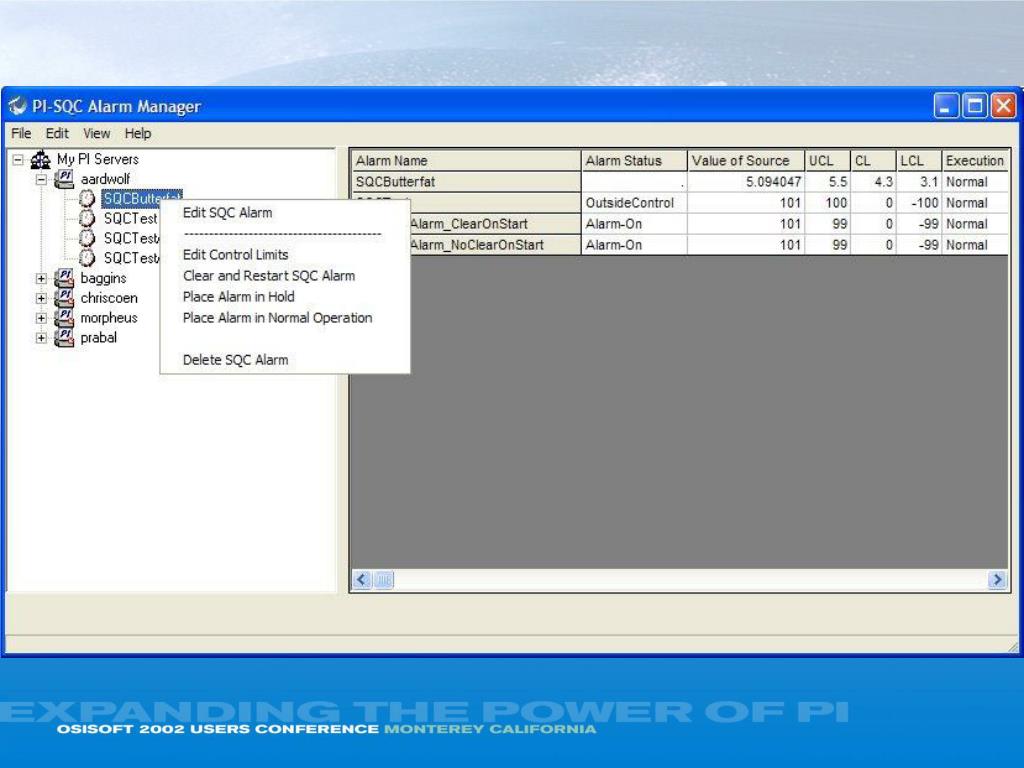Expand the prabal server node
Screen dimensions: 1024x768
coord(41,338)
